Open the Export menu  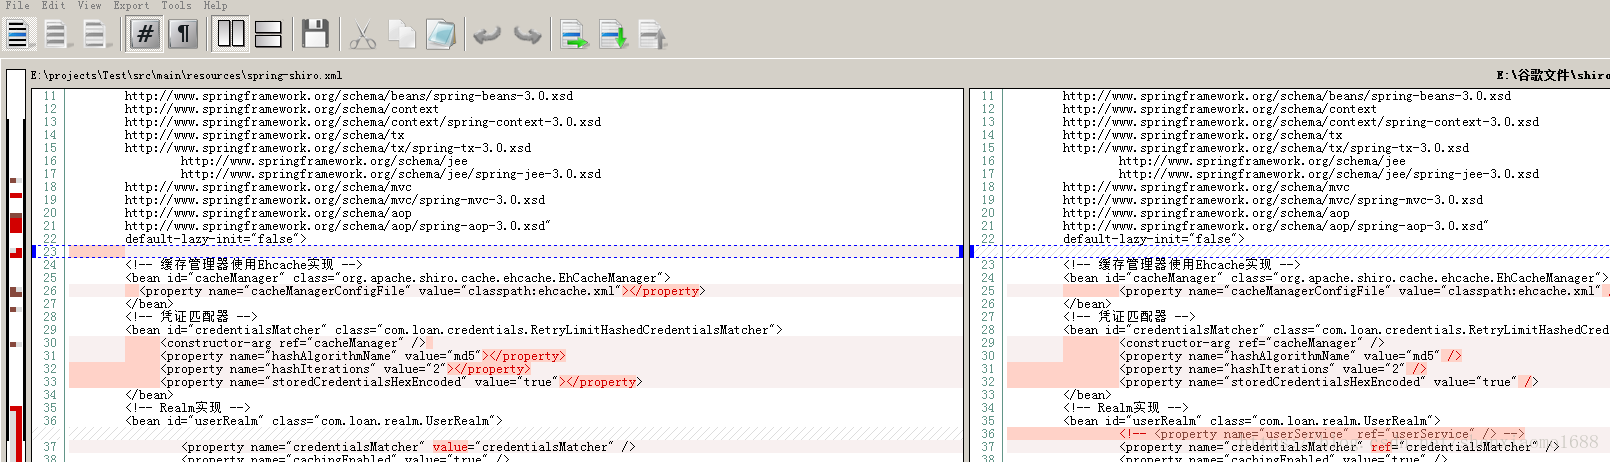click(x=131, y=5)
